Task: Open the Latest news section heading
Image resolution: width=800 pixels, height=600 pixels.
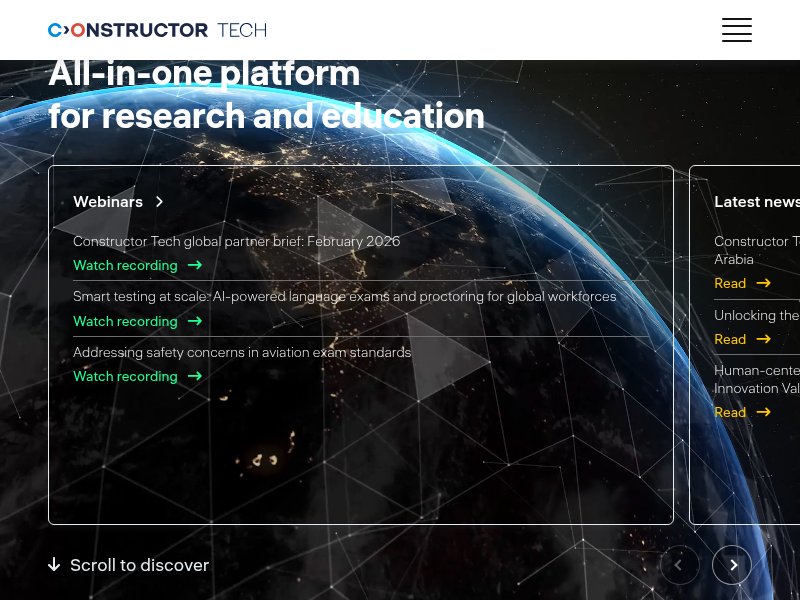Action: [756, 202]
